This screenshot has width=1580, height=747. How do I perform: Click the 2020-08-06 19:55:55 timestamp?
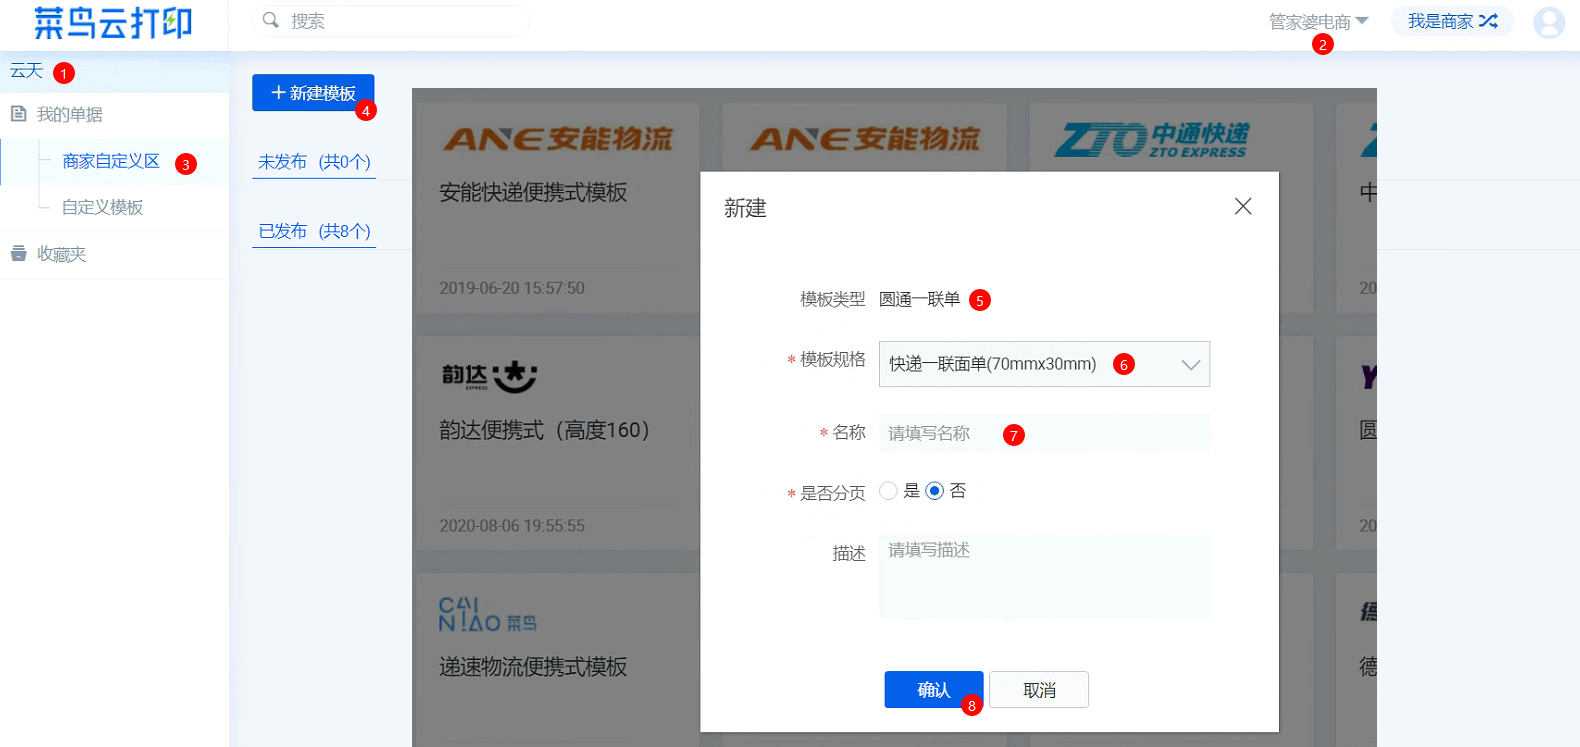pyautogui.click(x=512, y=526)
